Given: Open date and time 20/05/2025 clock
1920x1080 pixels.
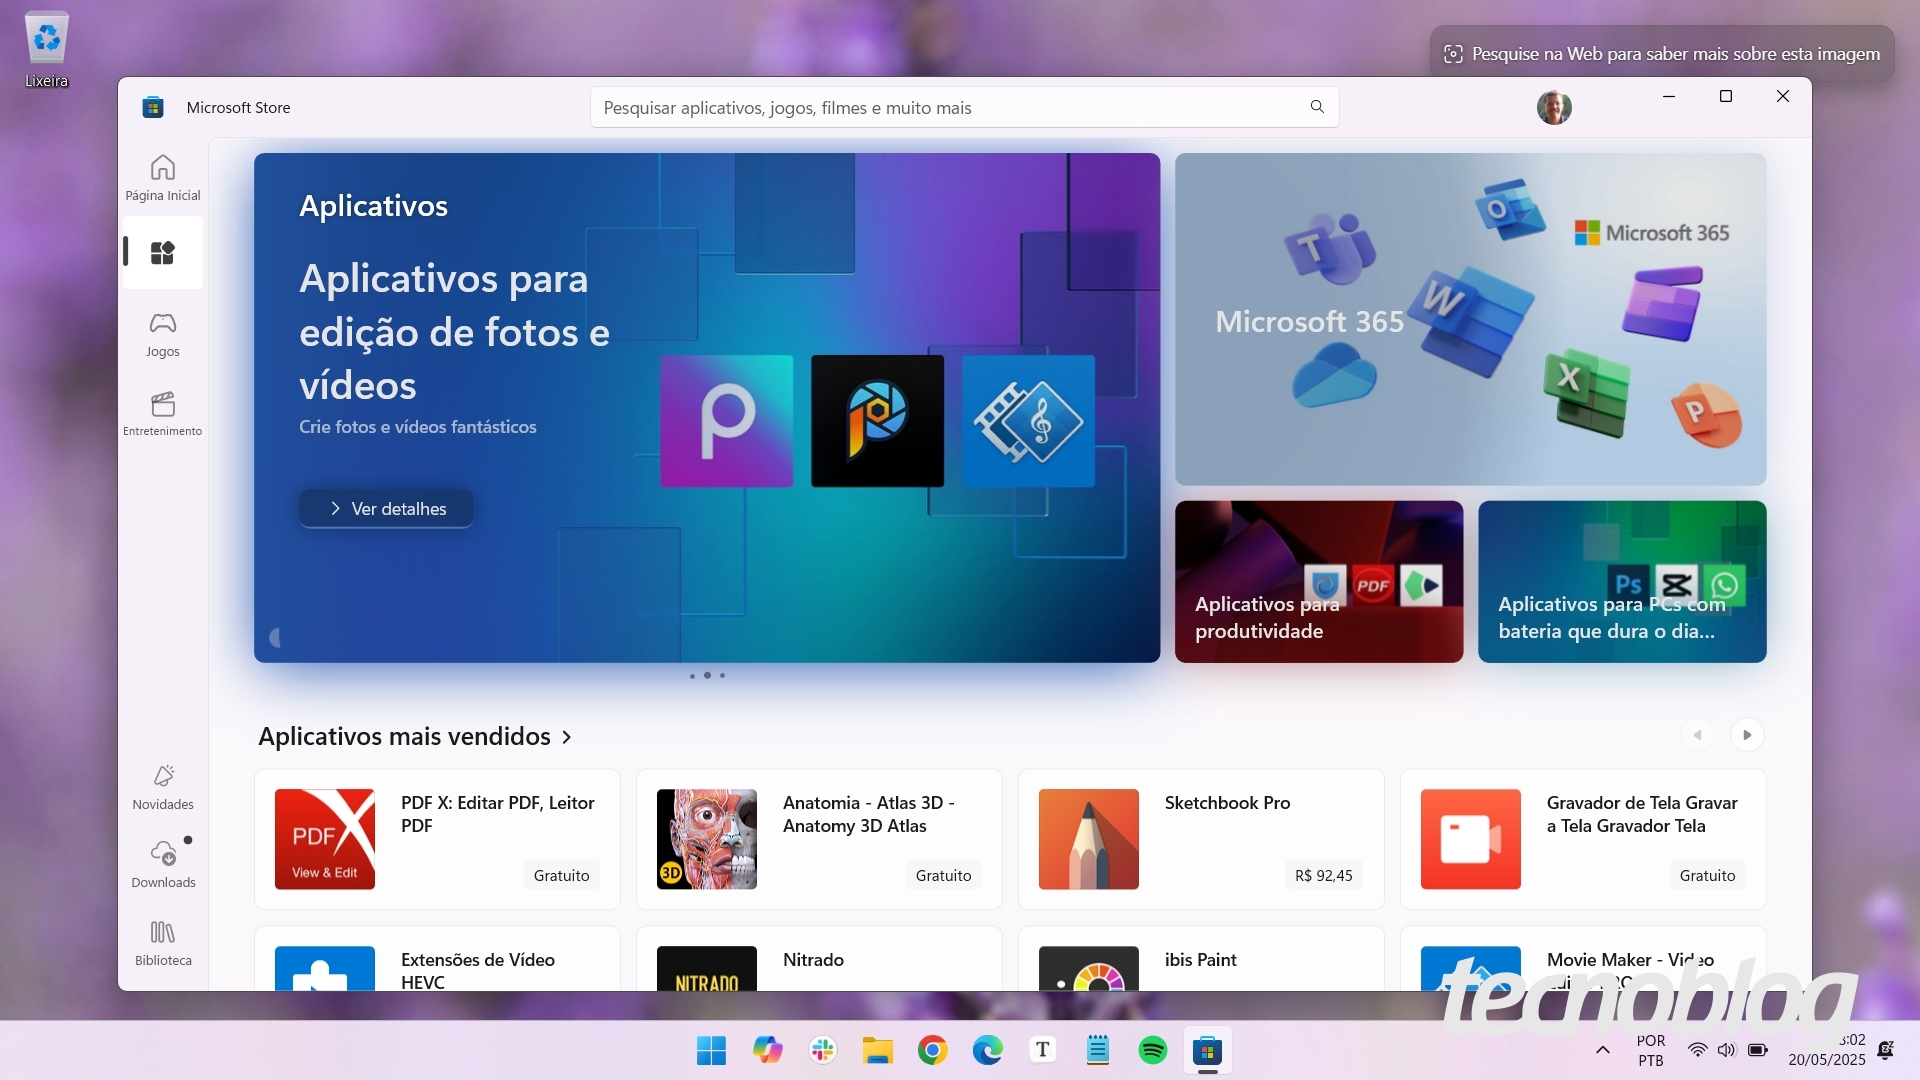Looking at the screenshot, I should (1827, 1050).
